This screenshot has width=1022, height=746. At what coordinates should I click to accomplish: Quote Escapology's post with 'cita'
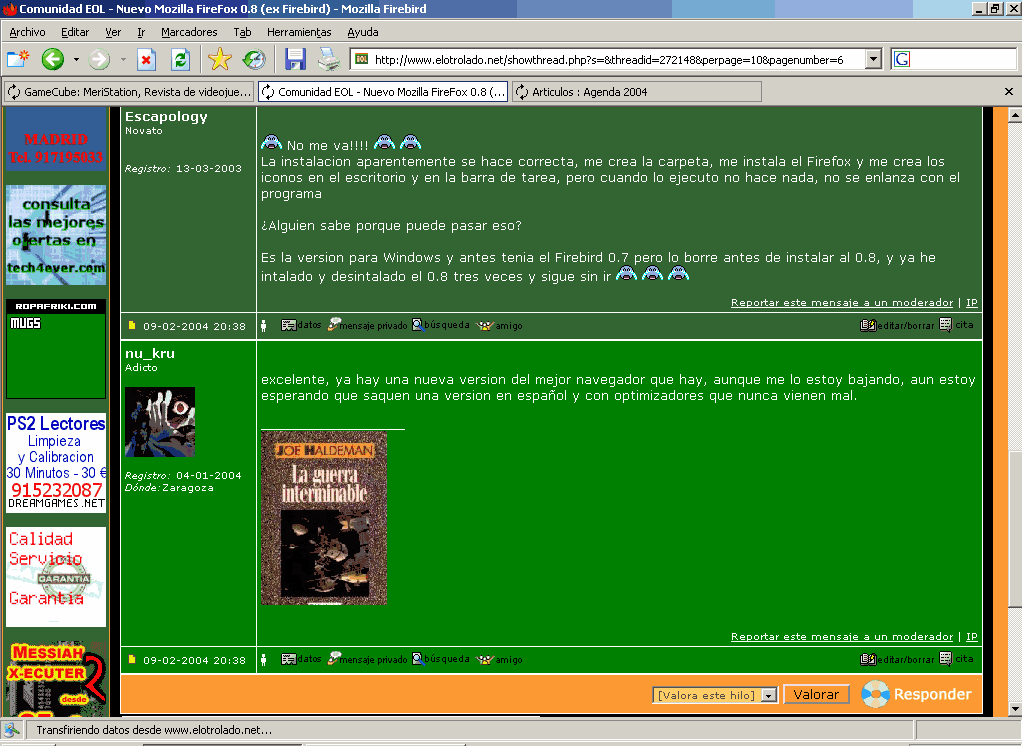point(956,324)
